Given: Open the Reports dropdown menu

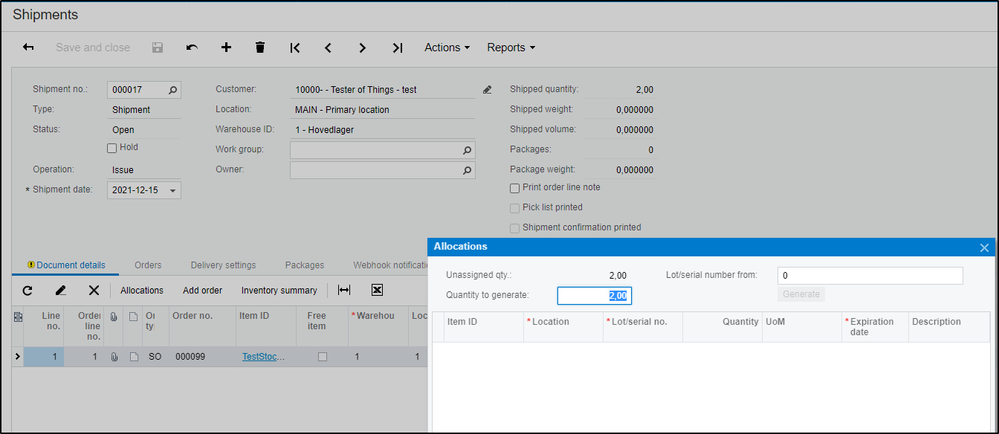Looking at the screenshot, I should click(510, 47).
